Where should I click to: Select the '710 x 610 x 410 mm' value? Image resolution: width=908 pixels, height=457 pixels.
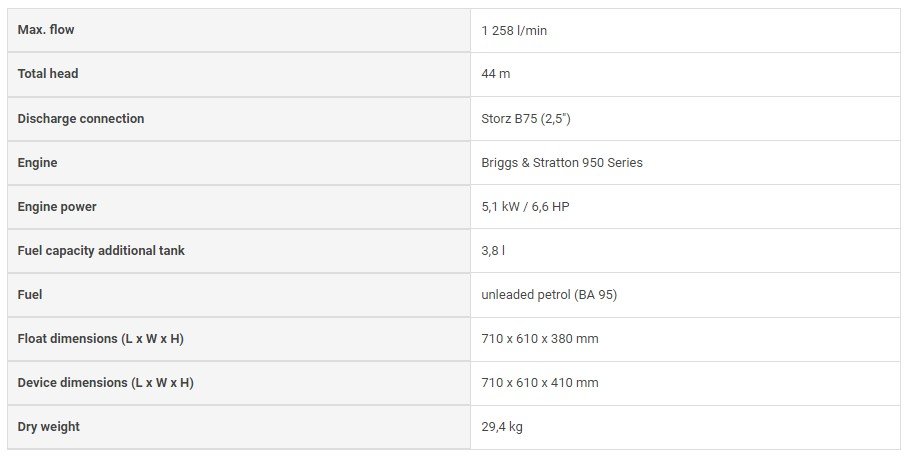[540, 383]
